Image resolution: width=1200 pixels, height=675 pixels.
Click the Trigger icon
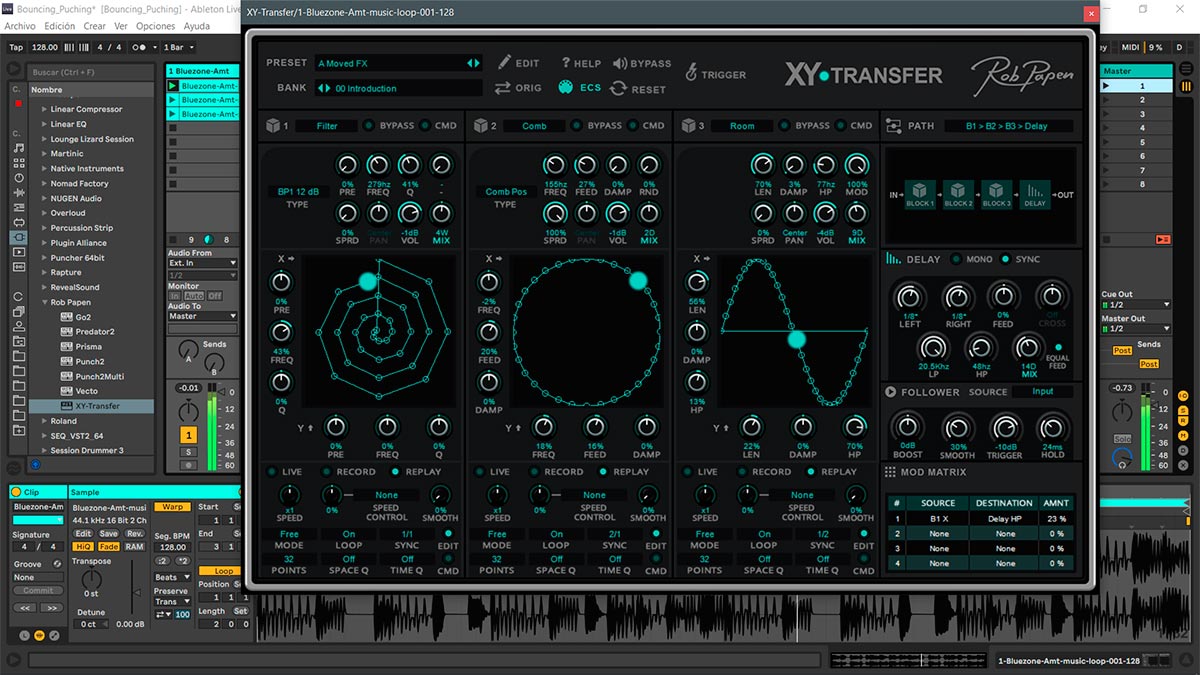pyautogui.click(x=691, y=72)
